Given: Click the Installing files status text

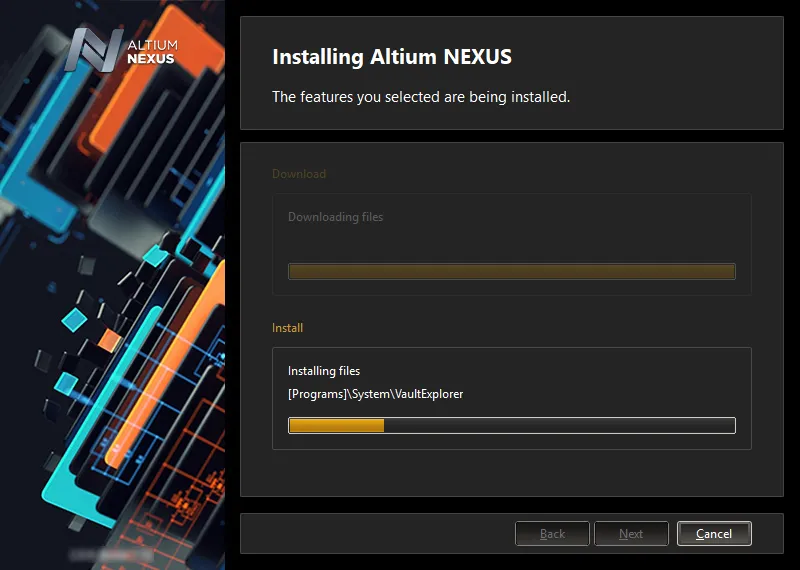Looking at the screenshot, I should (x=324, y=371).
